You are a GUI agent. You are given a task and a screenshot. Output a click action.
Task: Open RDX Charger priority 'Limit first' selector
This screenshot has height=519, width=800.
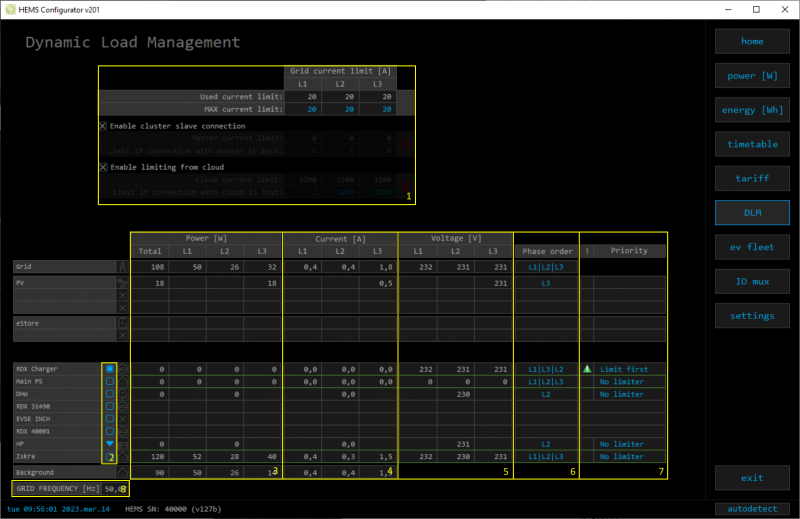point(629,369)
